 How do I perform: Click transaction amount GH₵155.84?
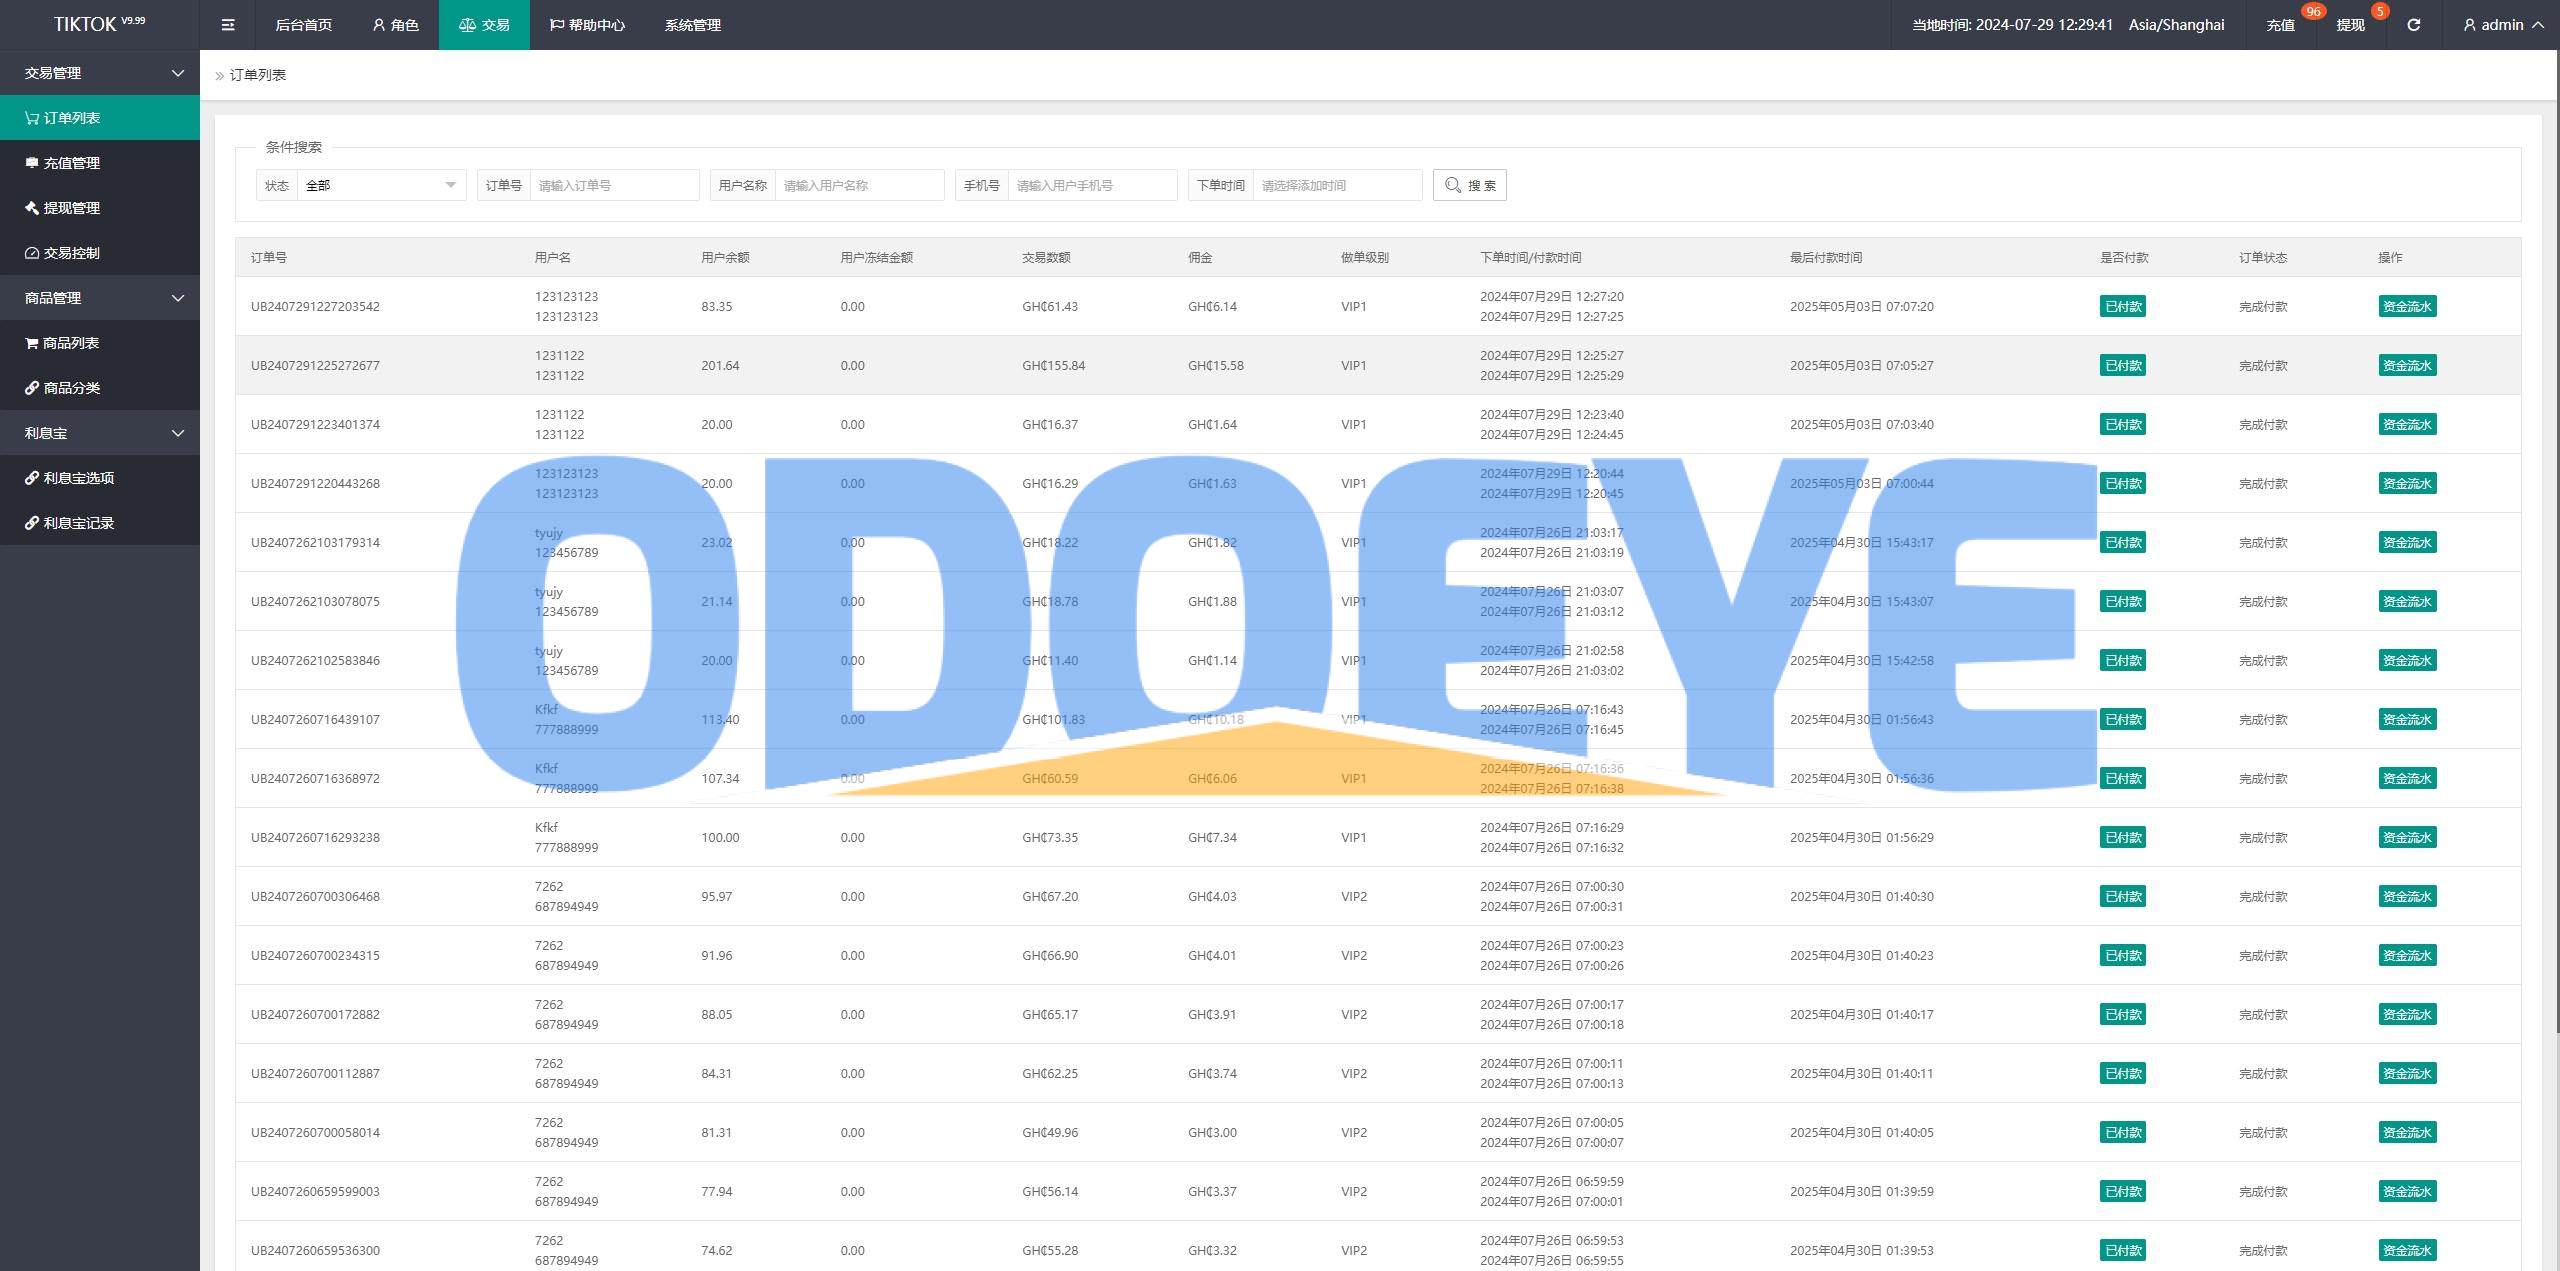(x=1053, y=365)
